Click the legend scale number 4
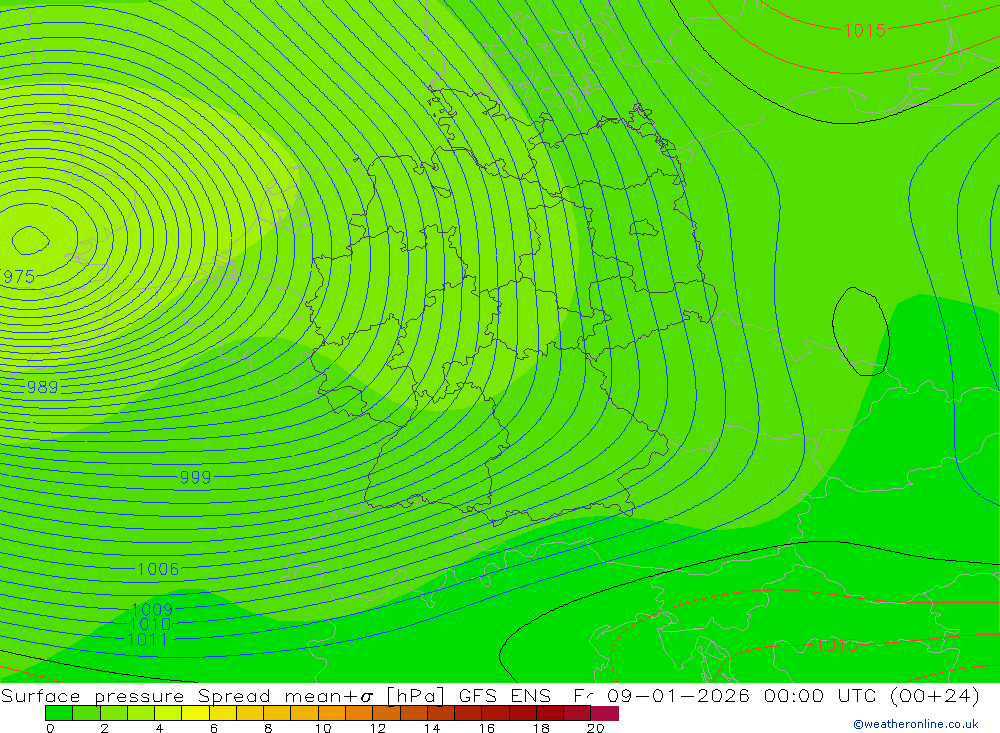The image size is (1000, 733). [159, 728]
